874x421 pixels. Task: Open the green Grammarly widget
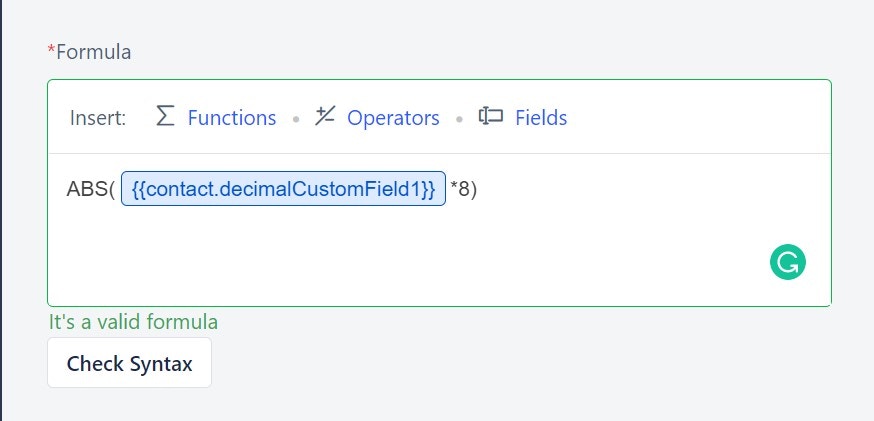click(788, 262)
